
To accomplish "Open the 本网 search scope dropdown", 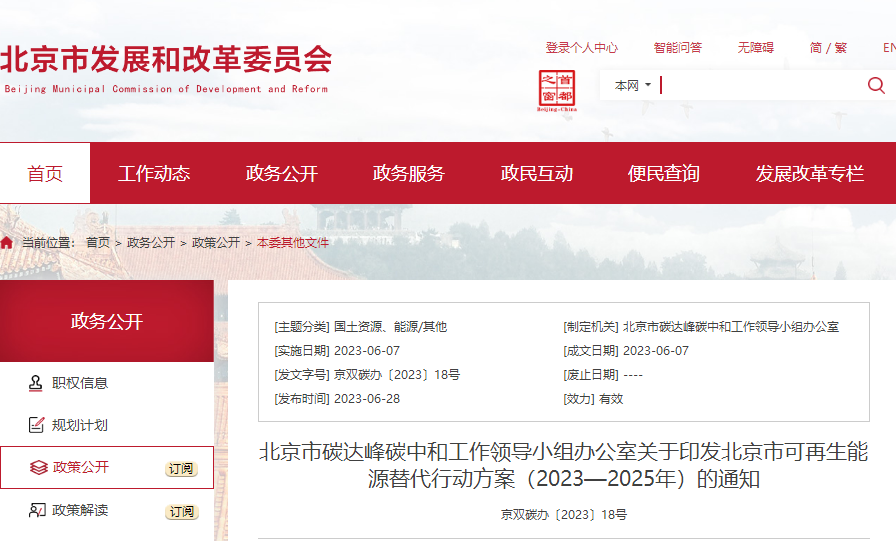I will (632, 86).
